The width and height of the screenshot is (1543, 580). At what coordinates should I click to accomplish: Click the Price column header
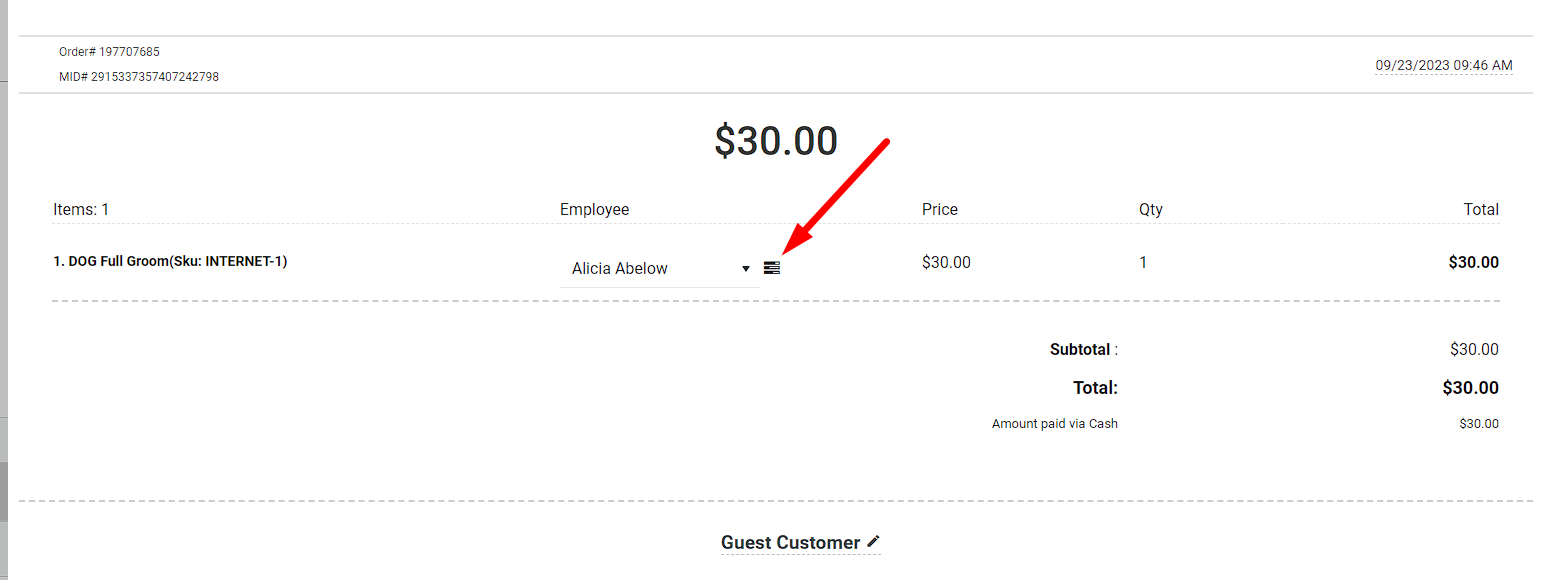pyautogui.click(x=940, y=209)
